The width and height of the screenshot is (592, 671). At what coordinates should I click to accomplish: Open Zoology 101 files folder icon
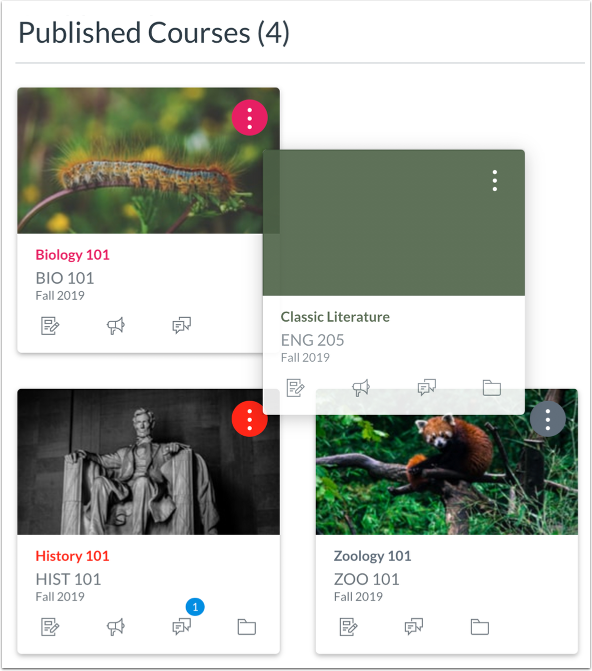tap(480, 627)
